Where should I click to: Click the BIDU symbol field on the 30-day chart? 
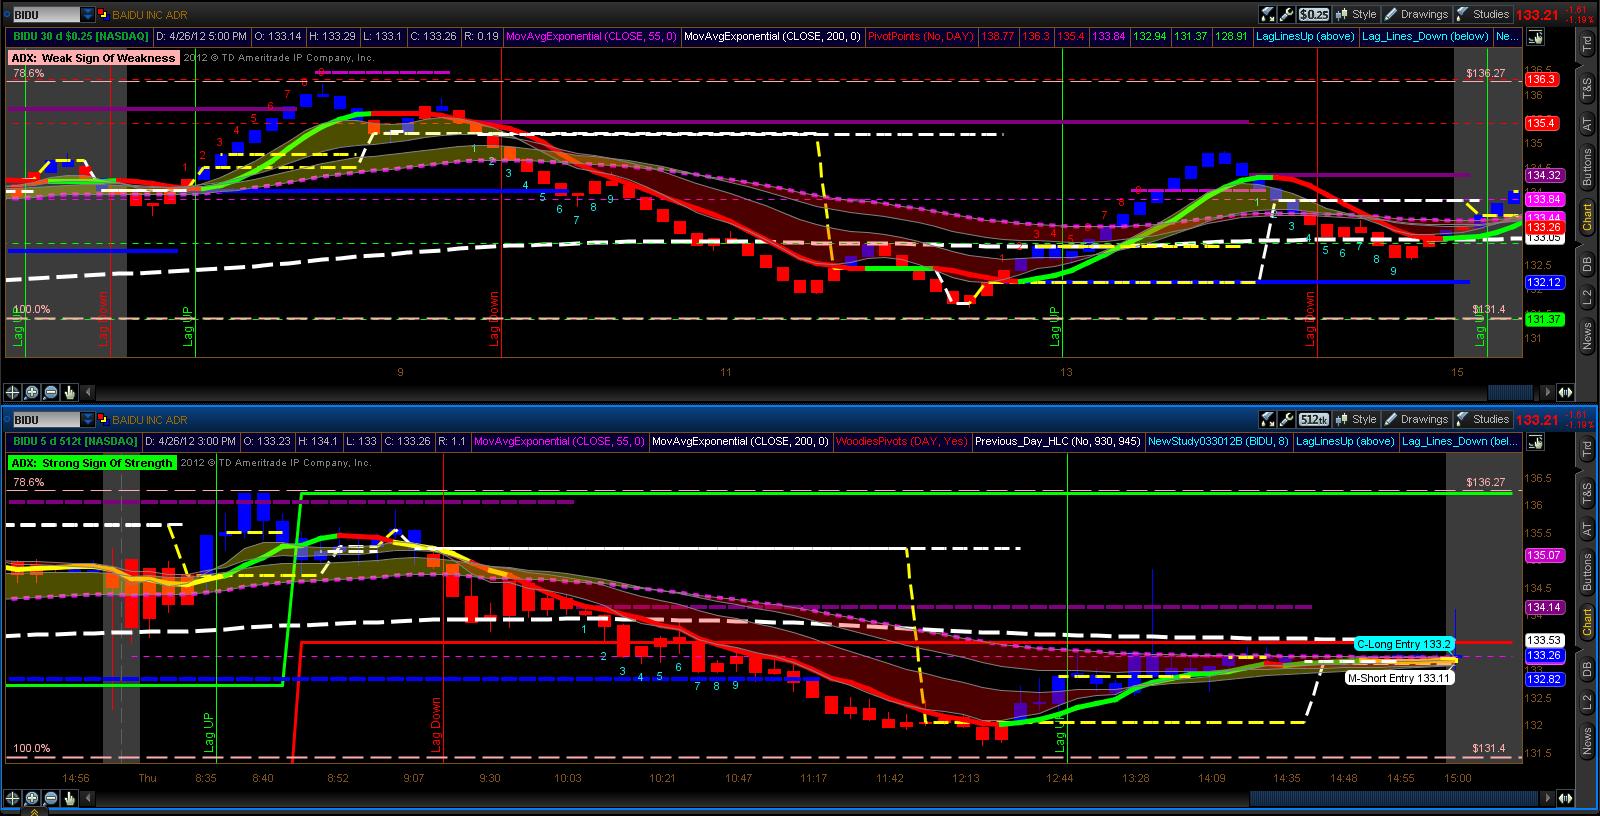[x=46, y=15]
